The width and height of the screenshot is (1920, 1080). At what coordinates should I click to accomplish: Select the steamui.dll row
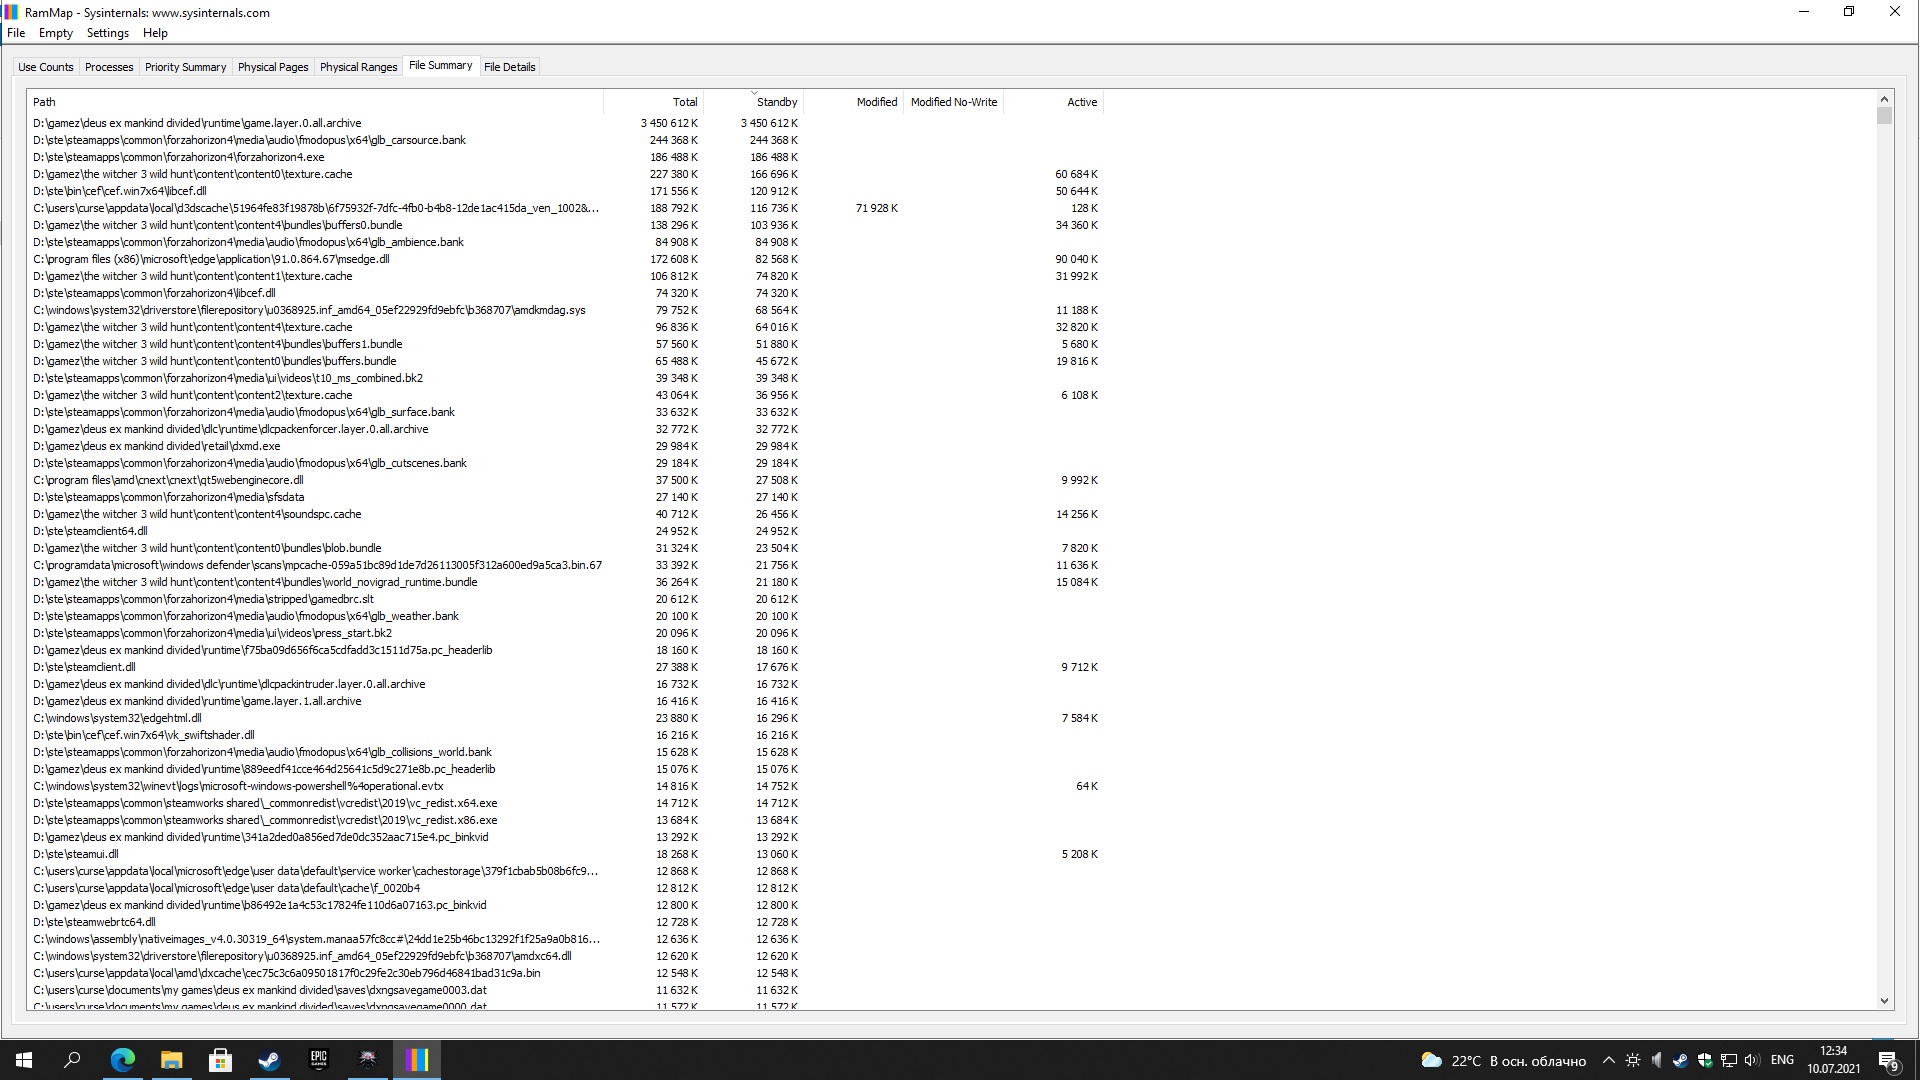tap(565, 854)
